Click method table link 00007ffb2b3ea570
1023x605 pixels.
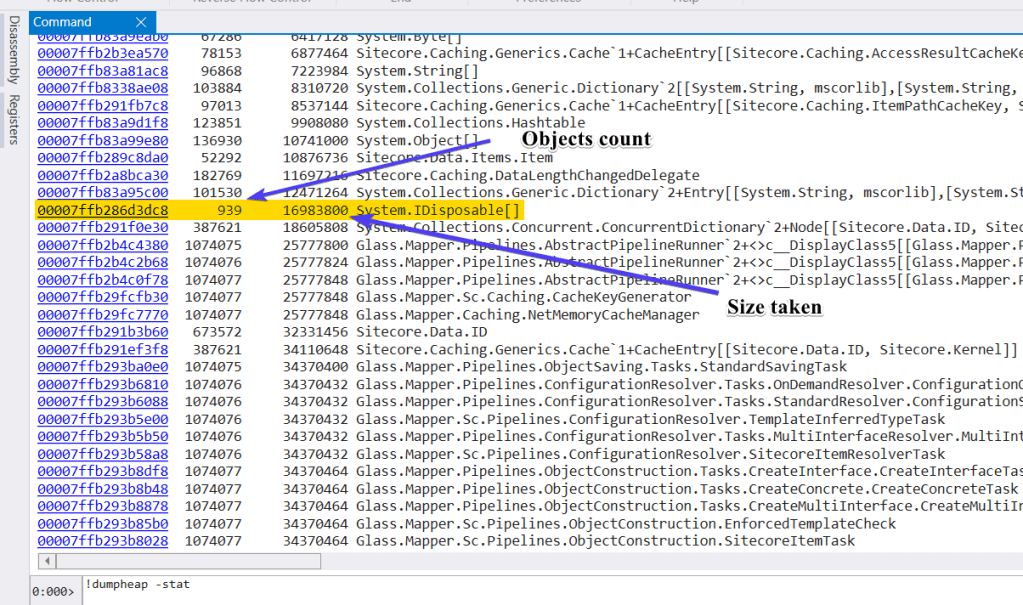[102, 53]
